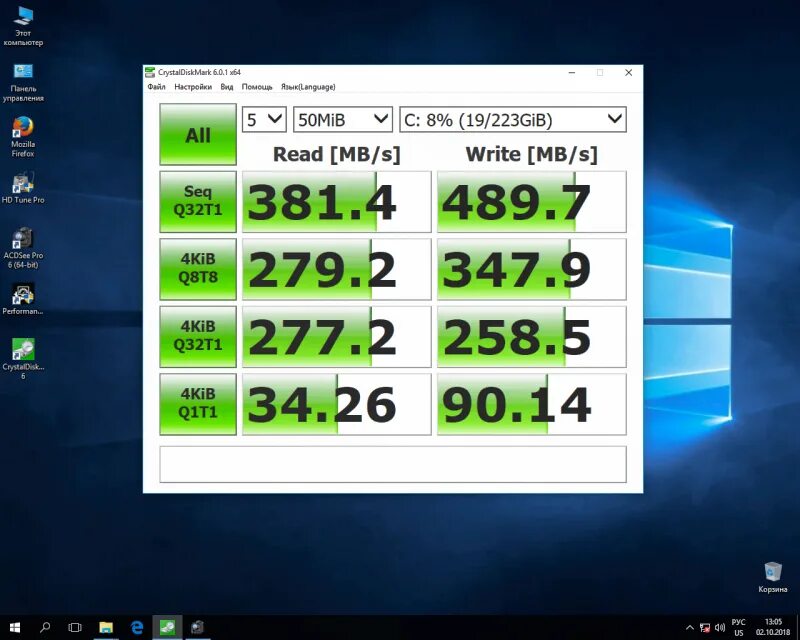Select the ACDSee Pro 6 desktop icon
This screenshot has height=640, width=800.
(23, 248)
